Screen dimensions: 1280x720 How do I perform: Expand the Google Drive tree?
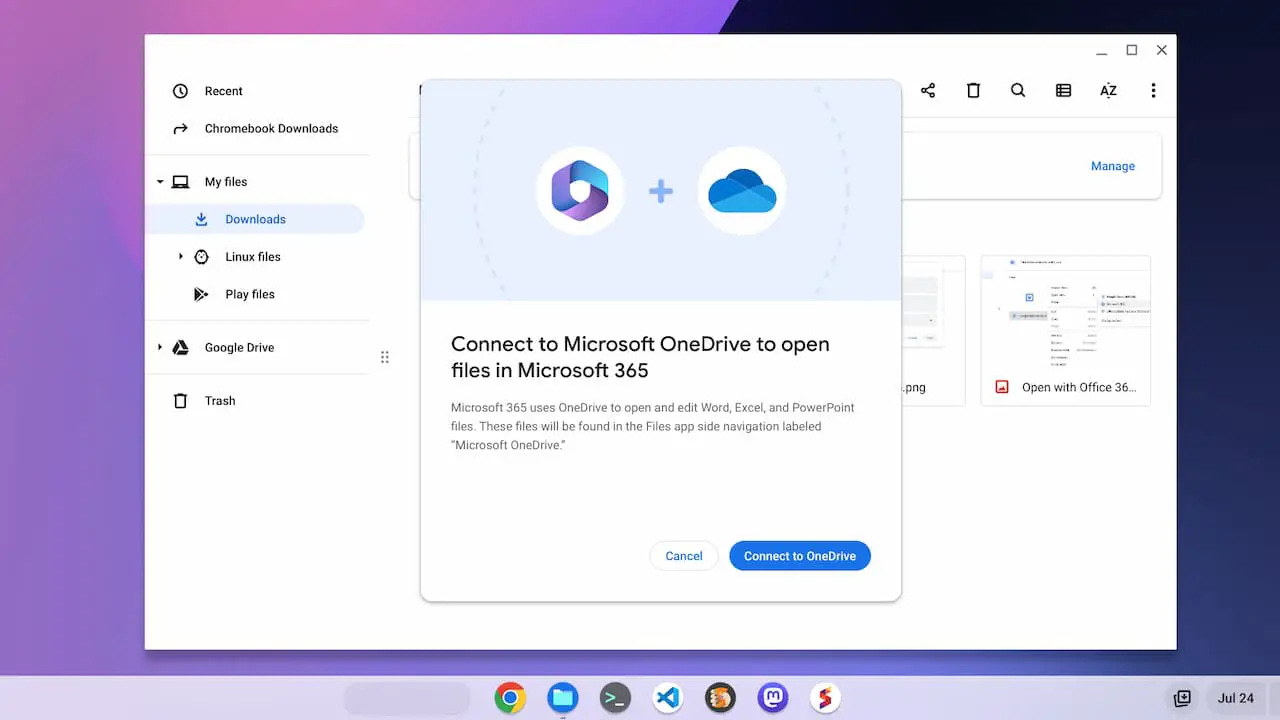[160, 348]
